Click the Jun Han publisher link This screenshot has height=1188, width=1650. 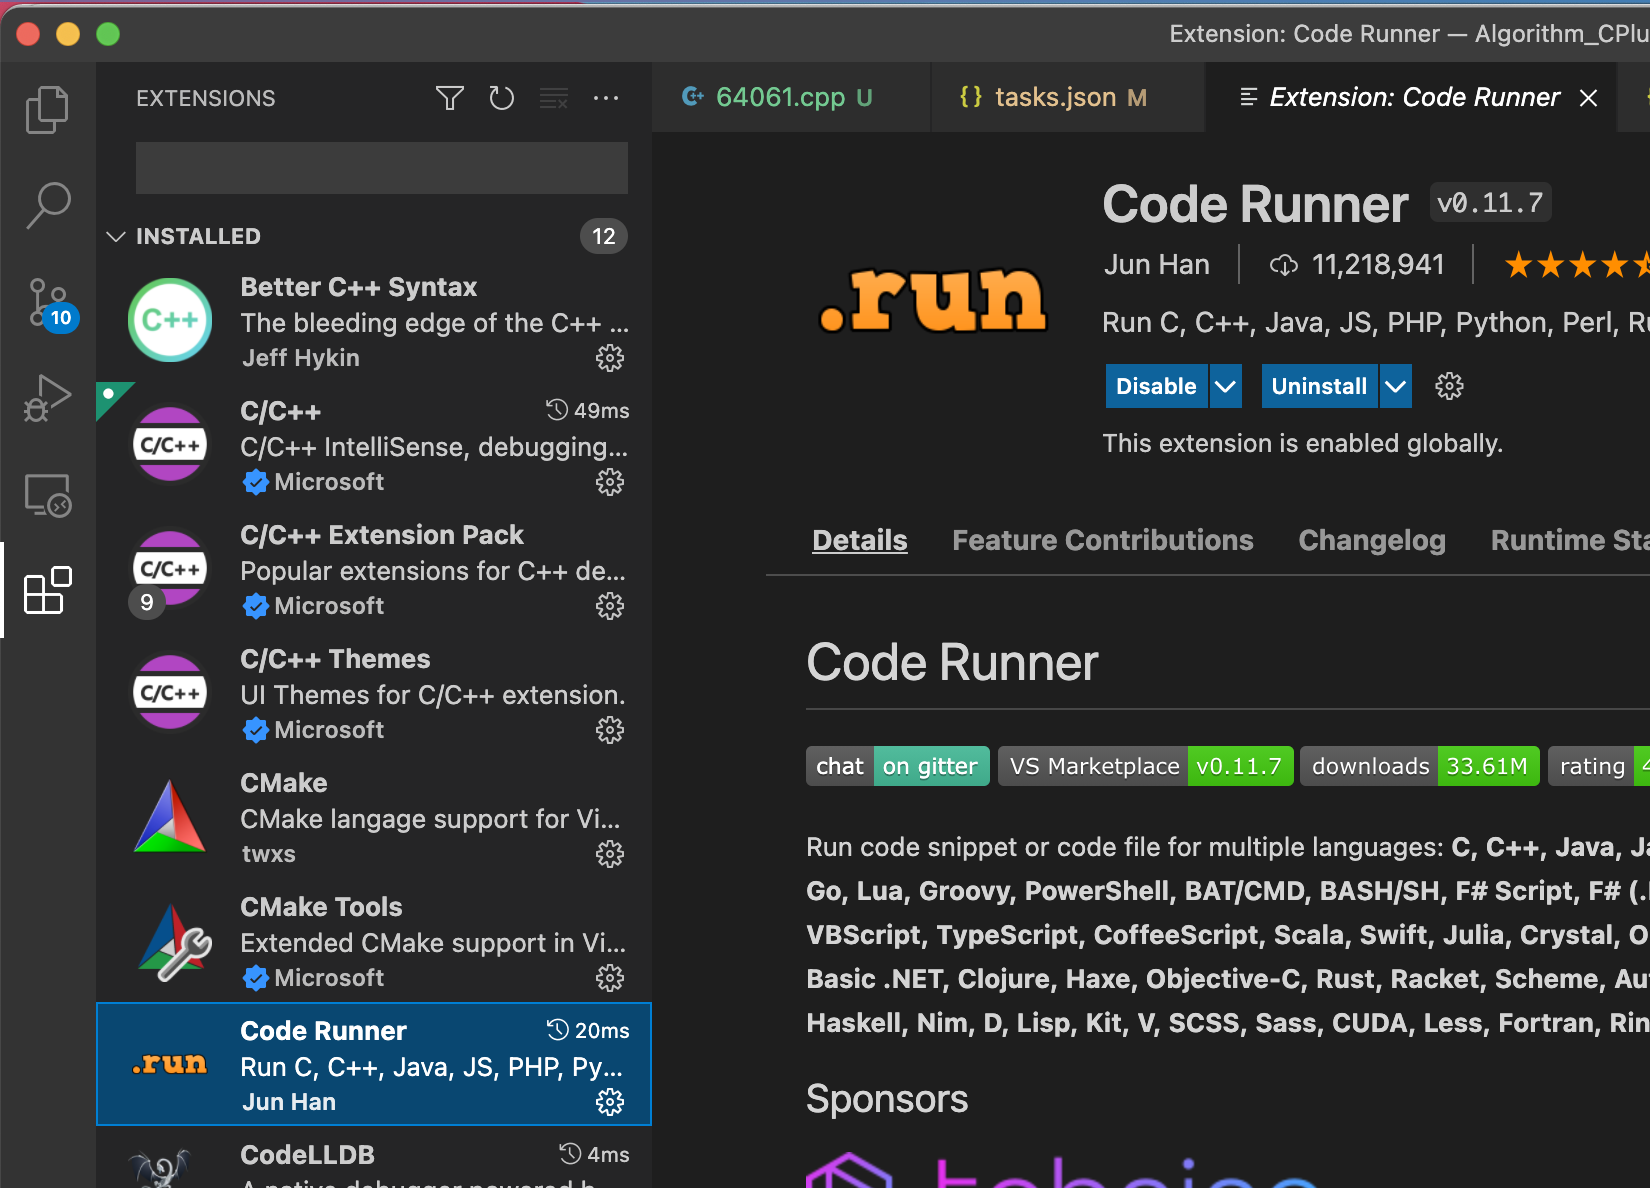coord(1157,265)
